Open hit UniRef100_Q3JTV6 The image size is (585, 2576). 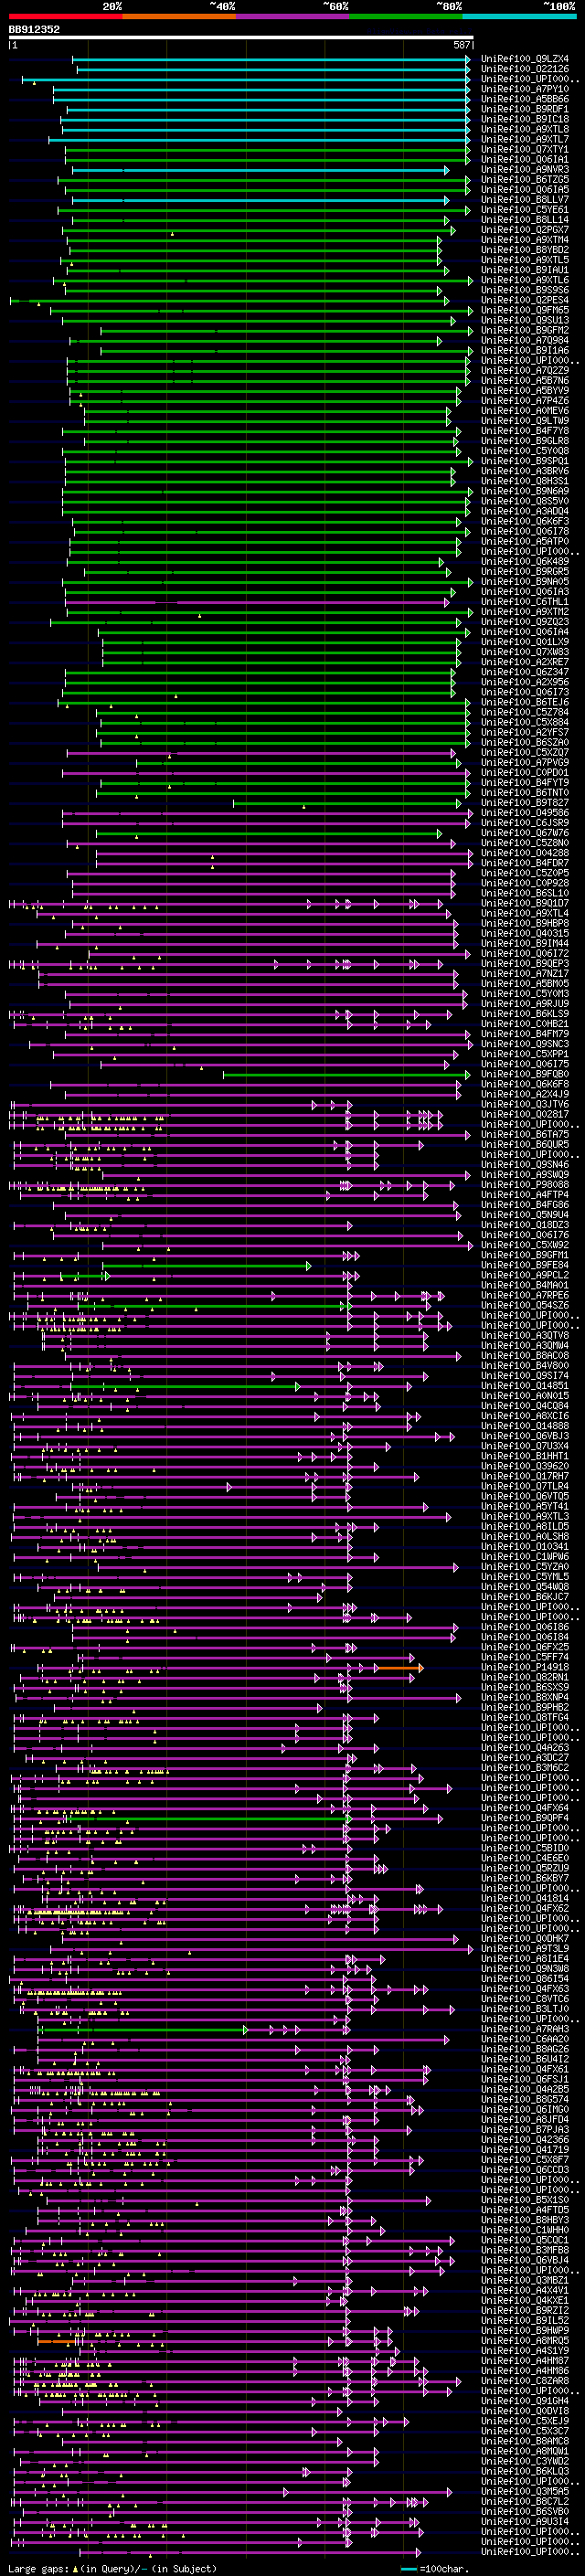click(525, 1104)
